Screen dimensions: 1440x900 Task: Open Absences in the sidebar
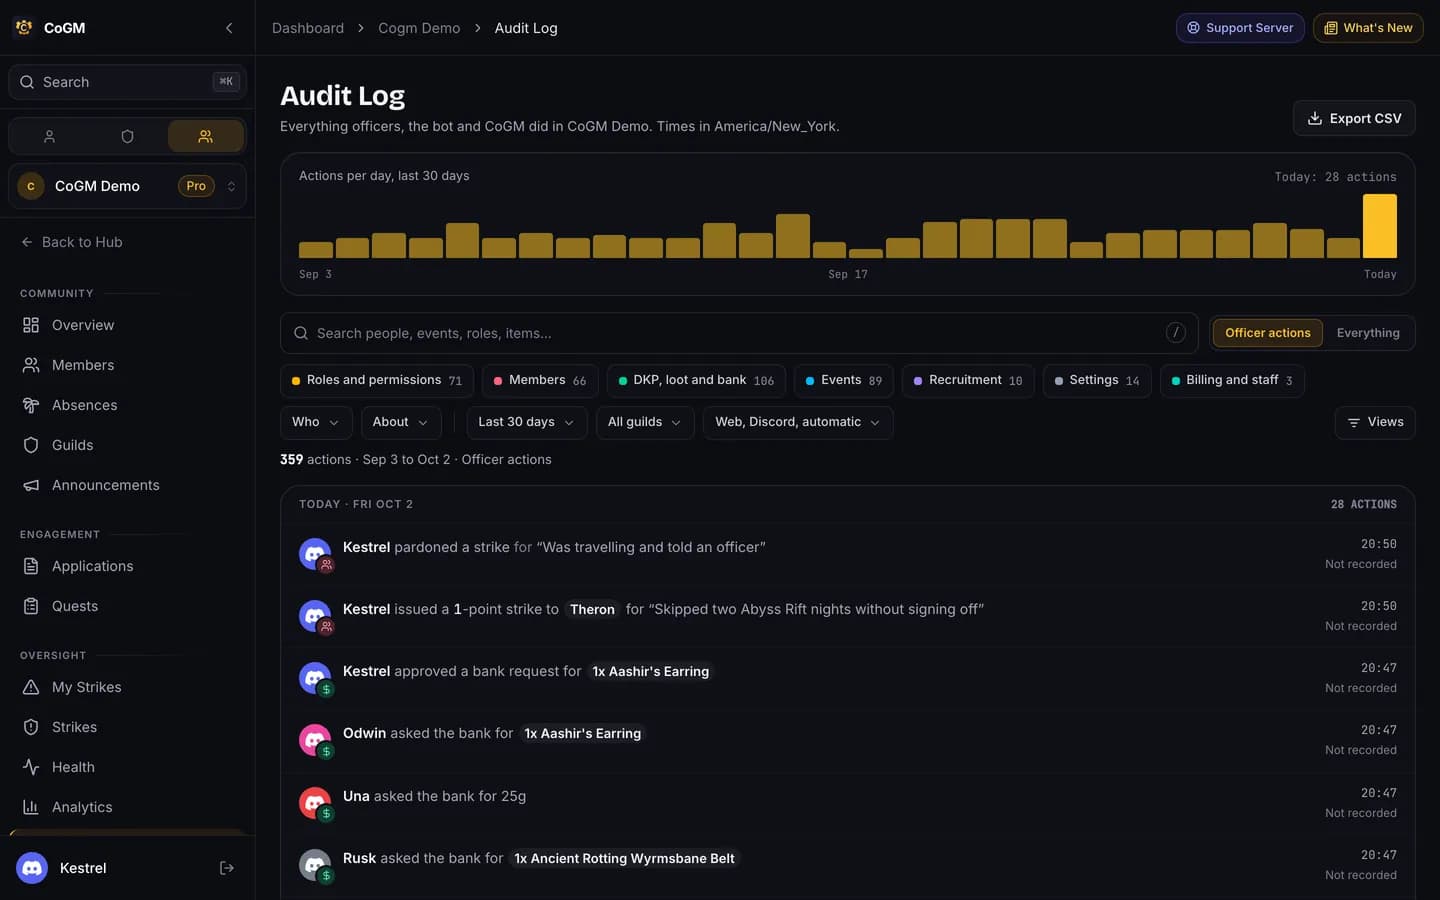(x=127, y=405)
